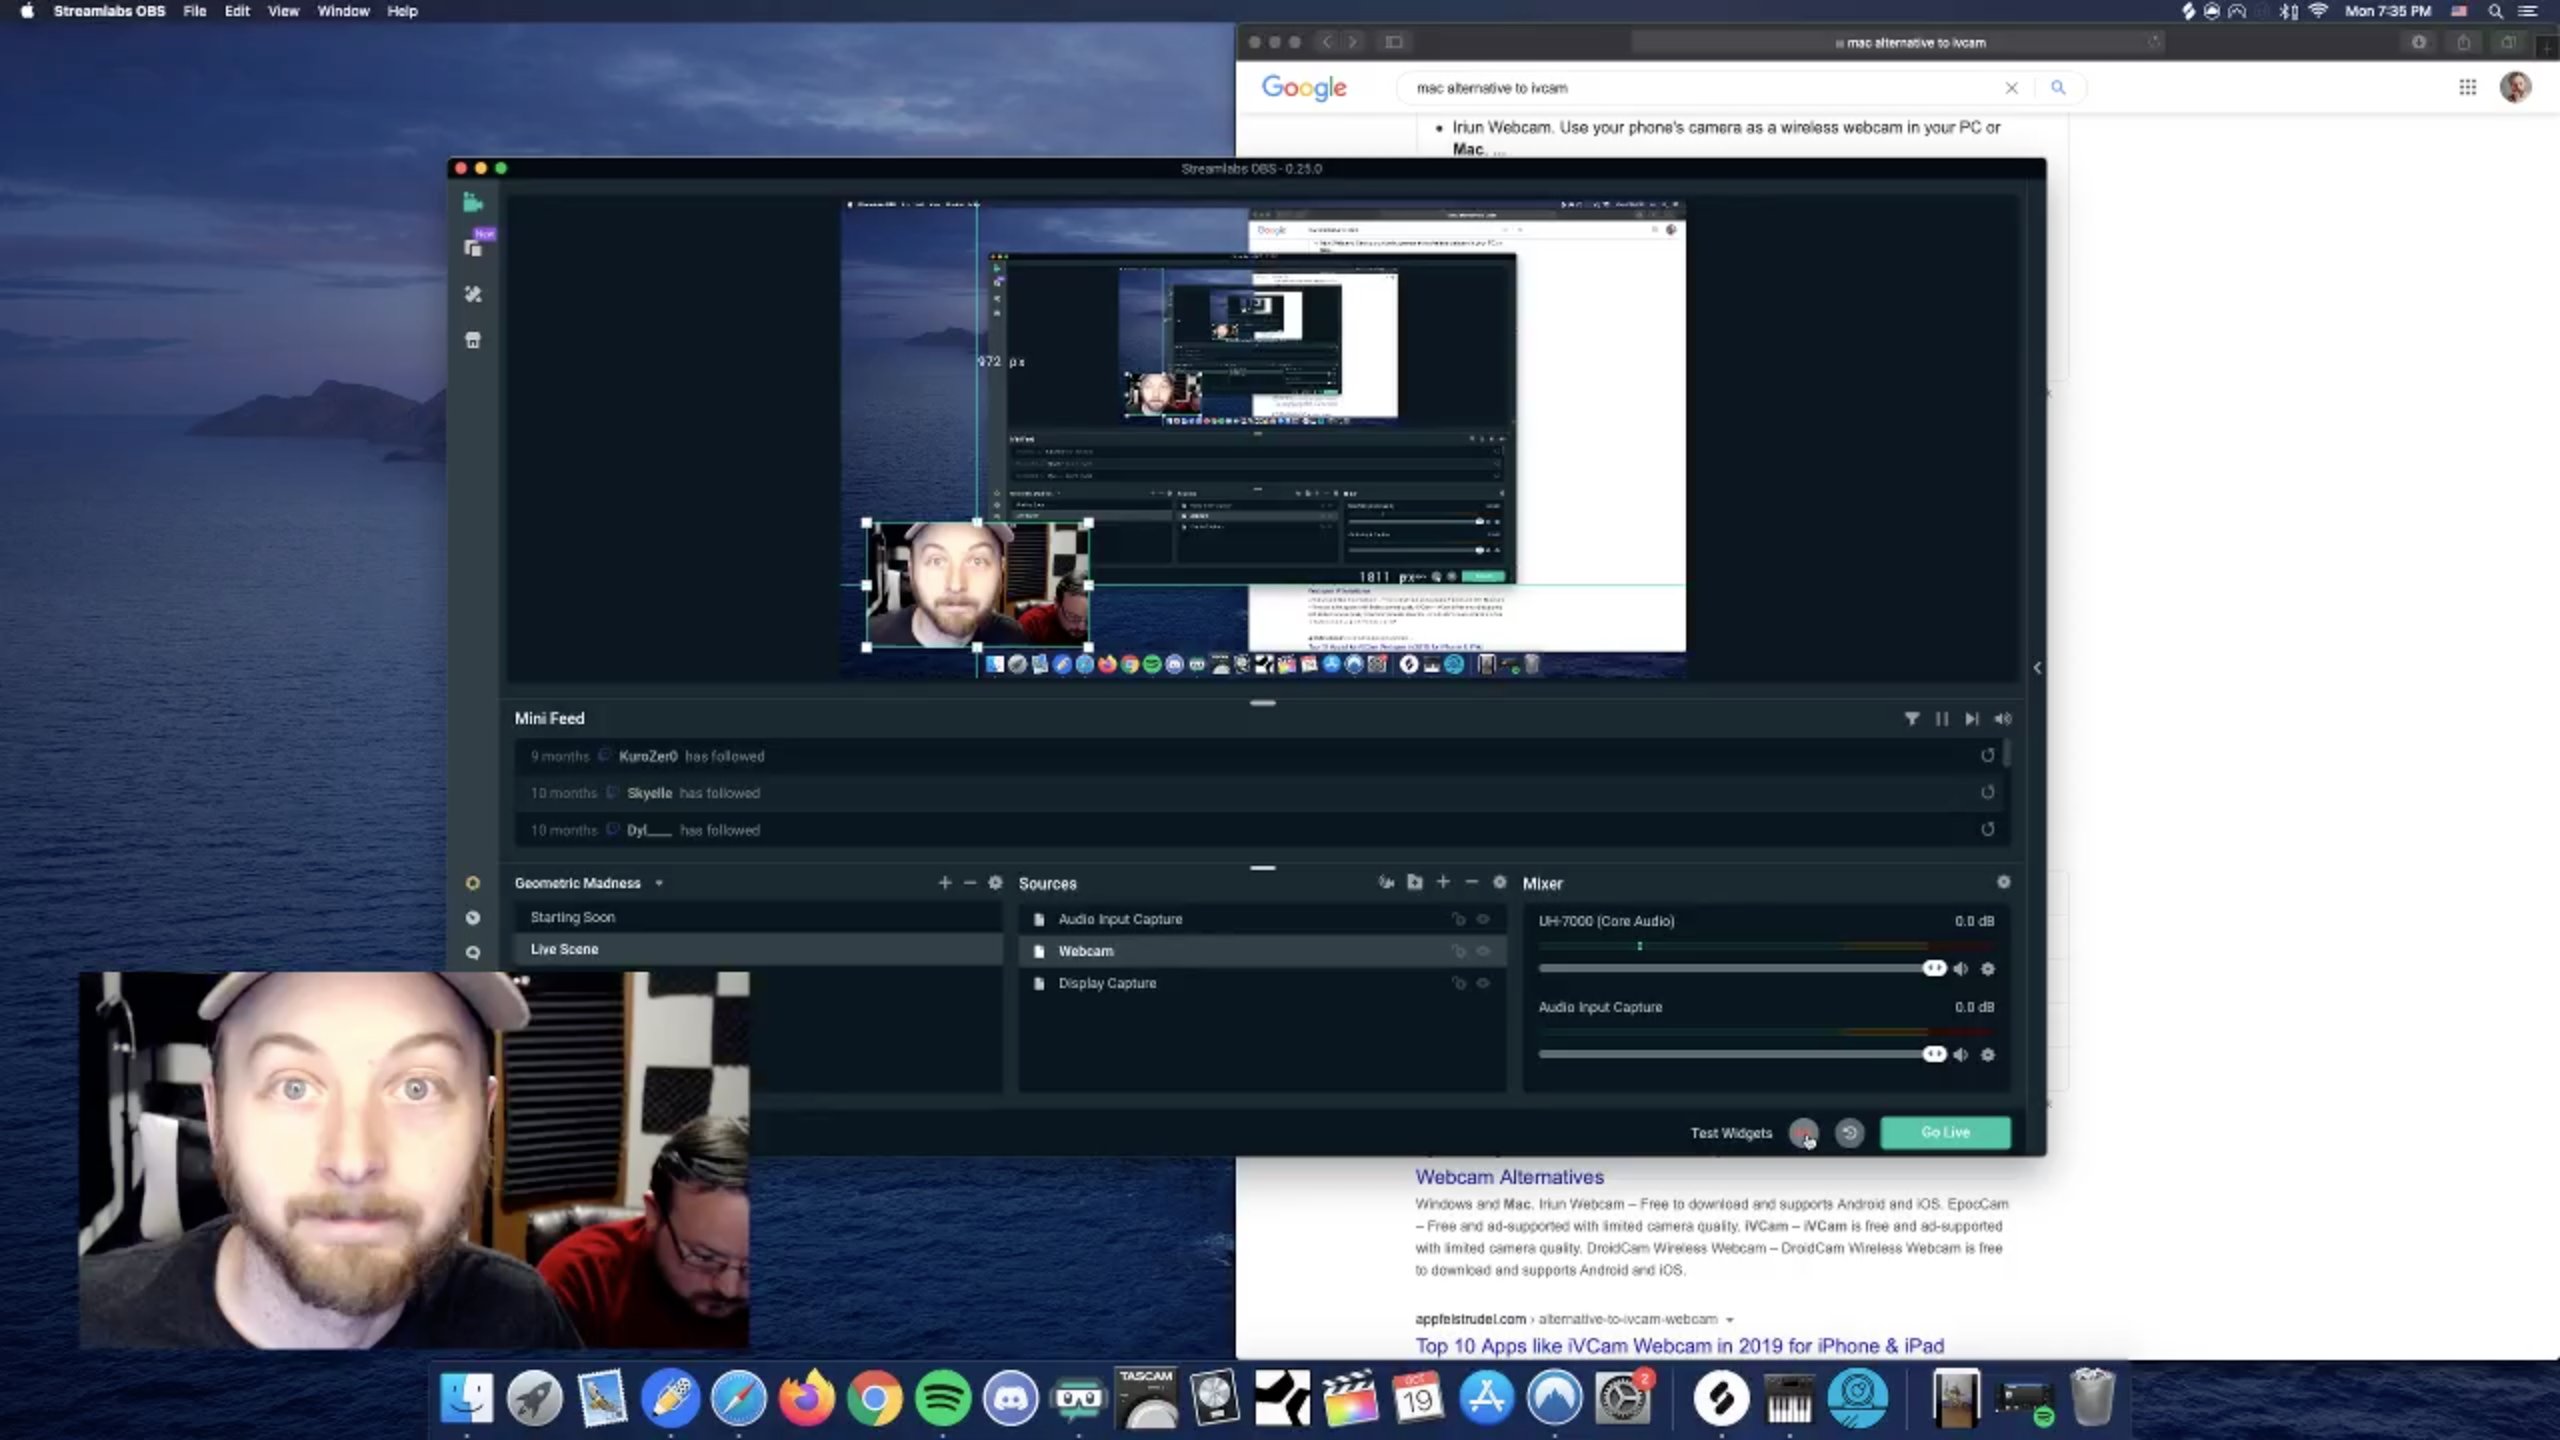Open Google apps grid in Safari
Screen dimensions: 2560x1440
(x=2467, y=88)
